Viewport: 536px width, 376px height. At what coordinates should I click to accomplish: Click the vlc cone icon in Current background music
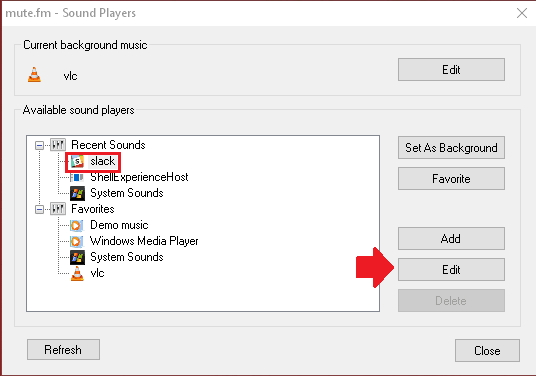click(34, 75)
